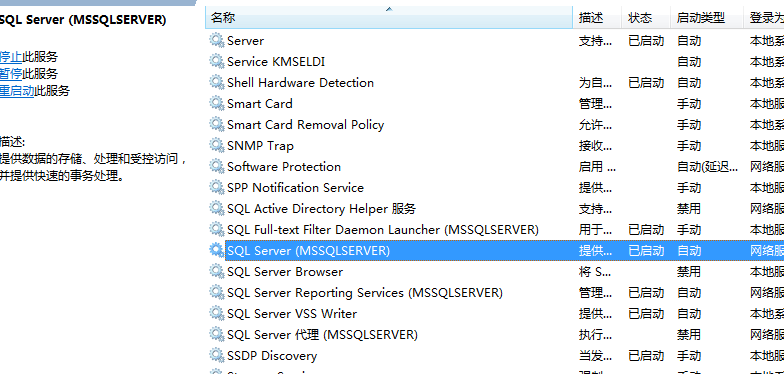
Task: Select SQL Active Directory Helper 服务 name
Action: pos(322,208)
